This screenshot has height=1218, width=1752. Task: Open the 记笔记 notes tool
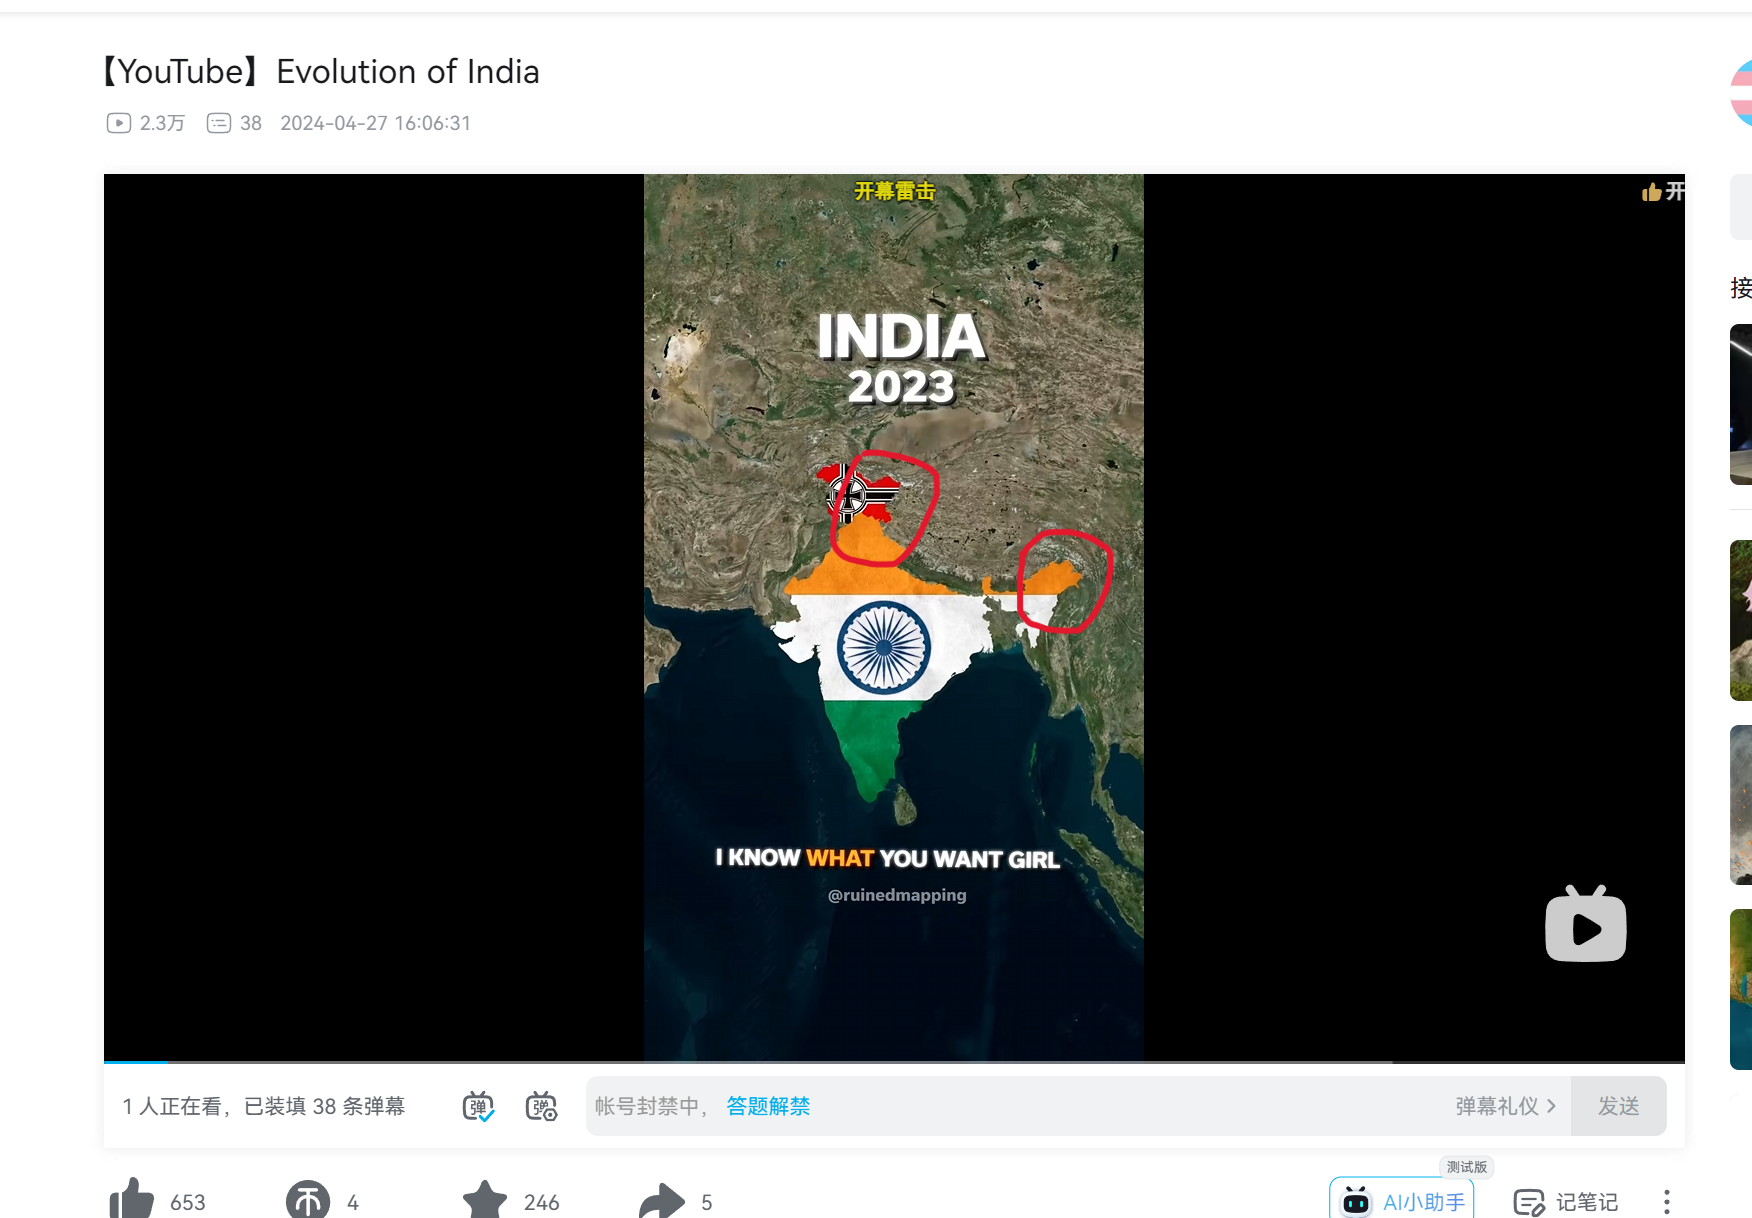[1566, 1201]
